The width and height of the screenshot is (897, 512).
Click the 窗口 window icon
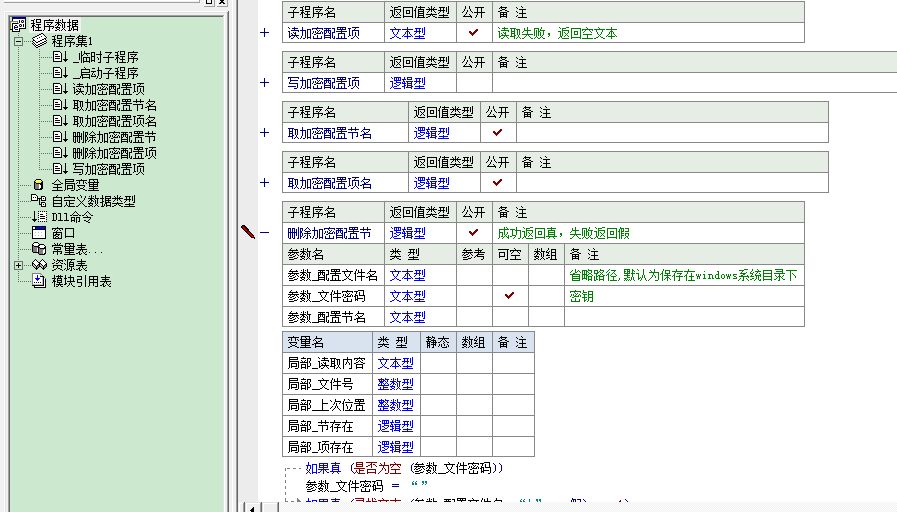(39, 232)
